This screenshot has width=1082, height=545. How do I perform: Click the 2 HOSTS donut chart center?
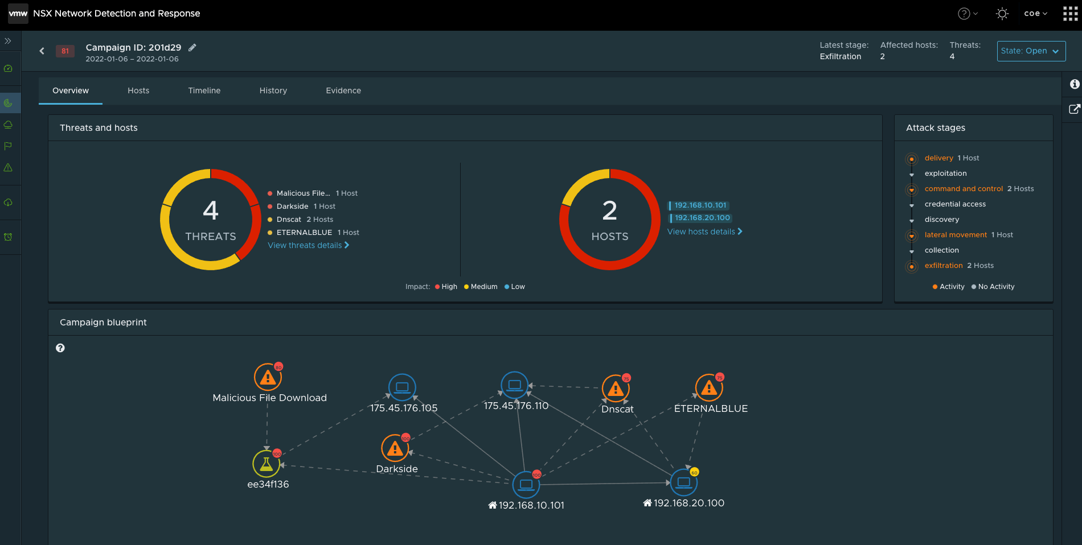(x=609, y=220)
